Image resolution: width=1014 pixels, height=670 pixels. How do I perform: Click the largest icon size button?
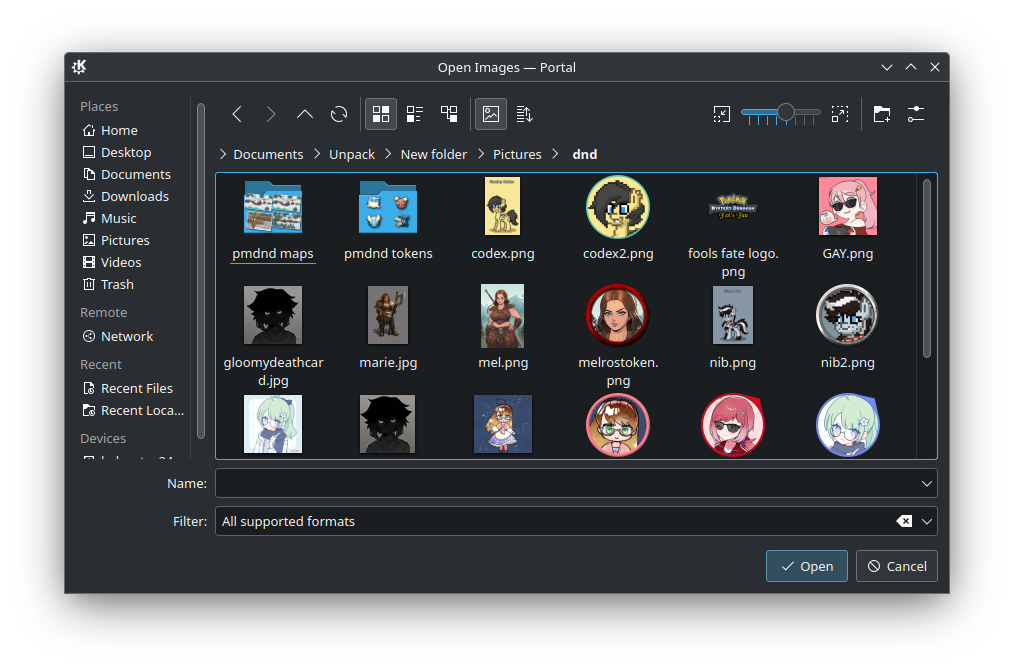(840, 114)
